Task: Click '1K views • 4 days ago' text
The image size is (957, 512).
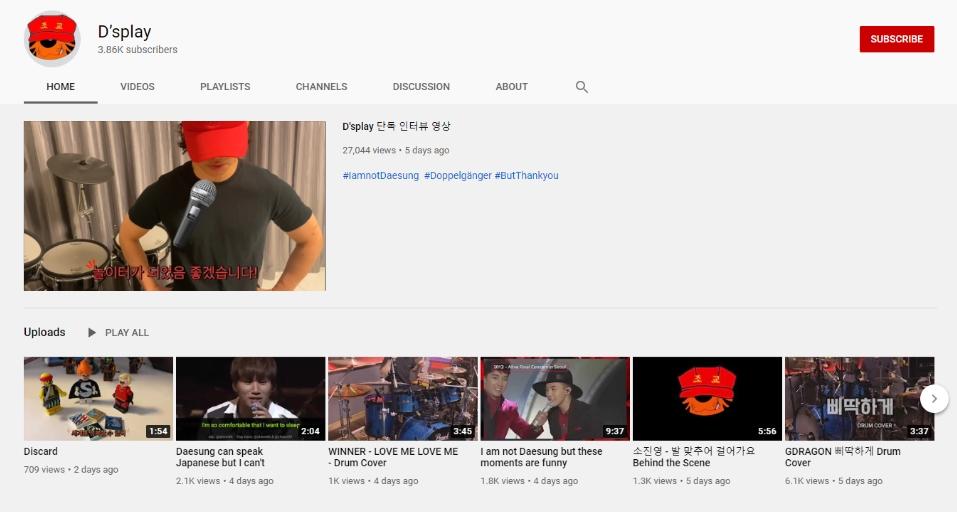Action: [x=373, y=481]
